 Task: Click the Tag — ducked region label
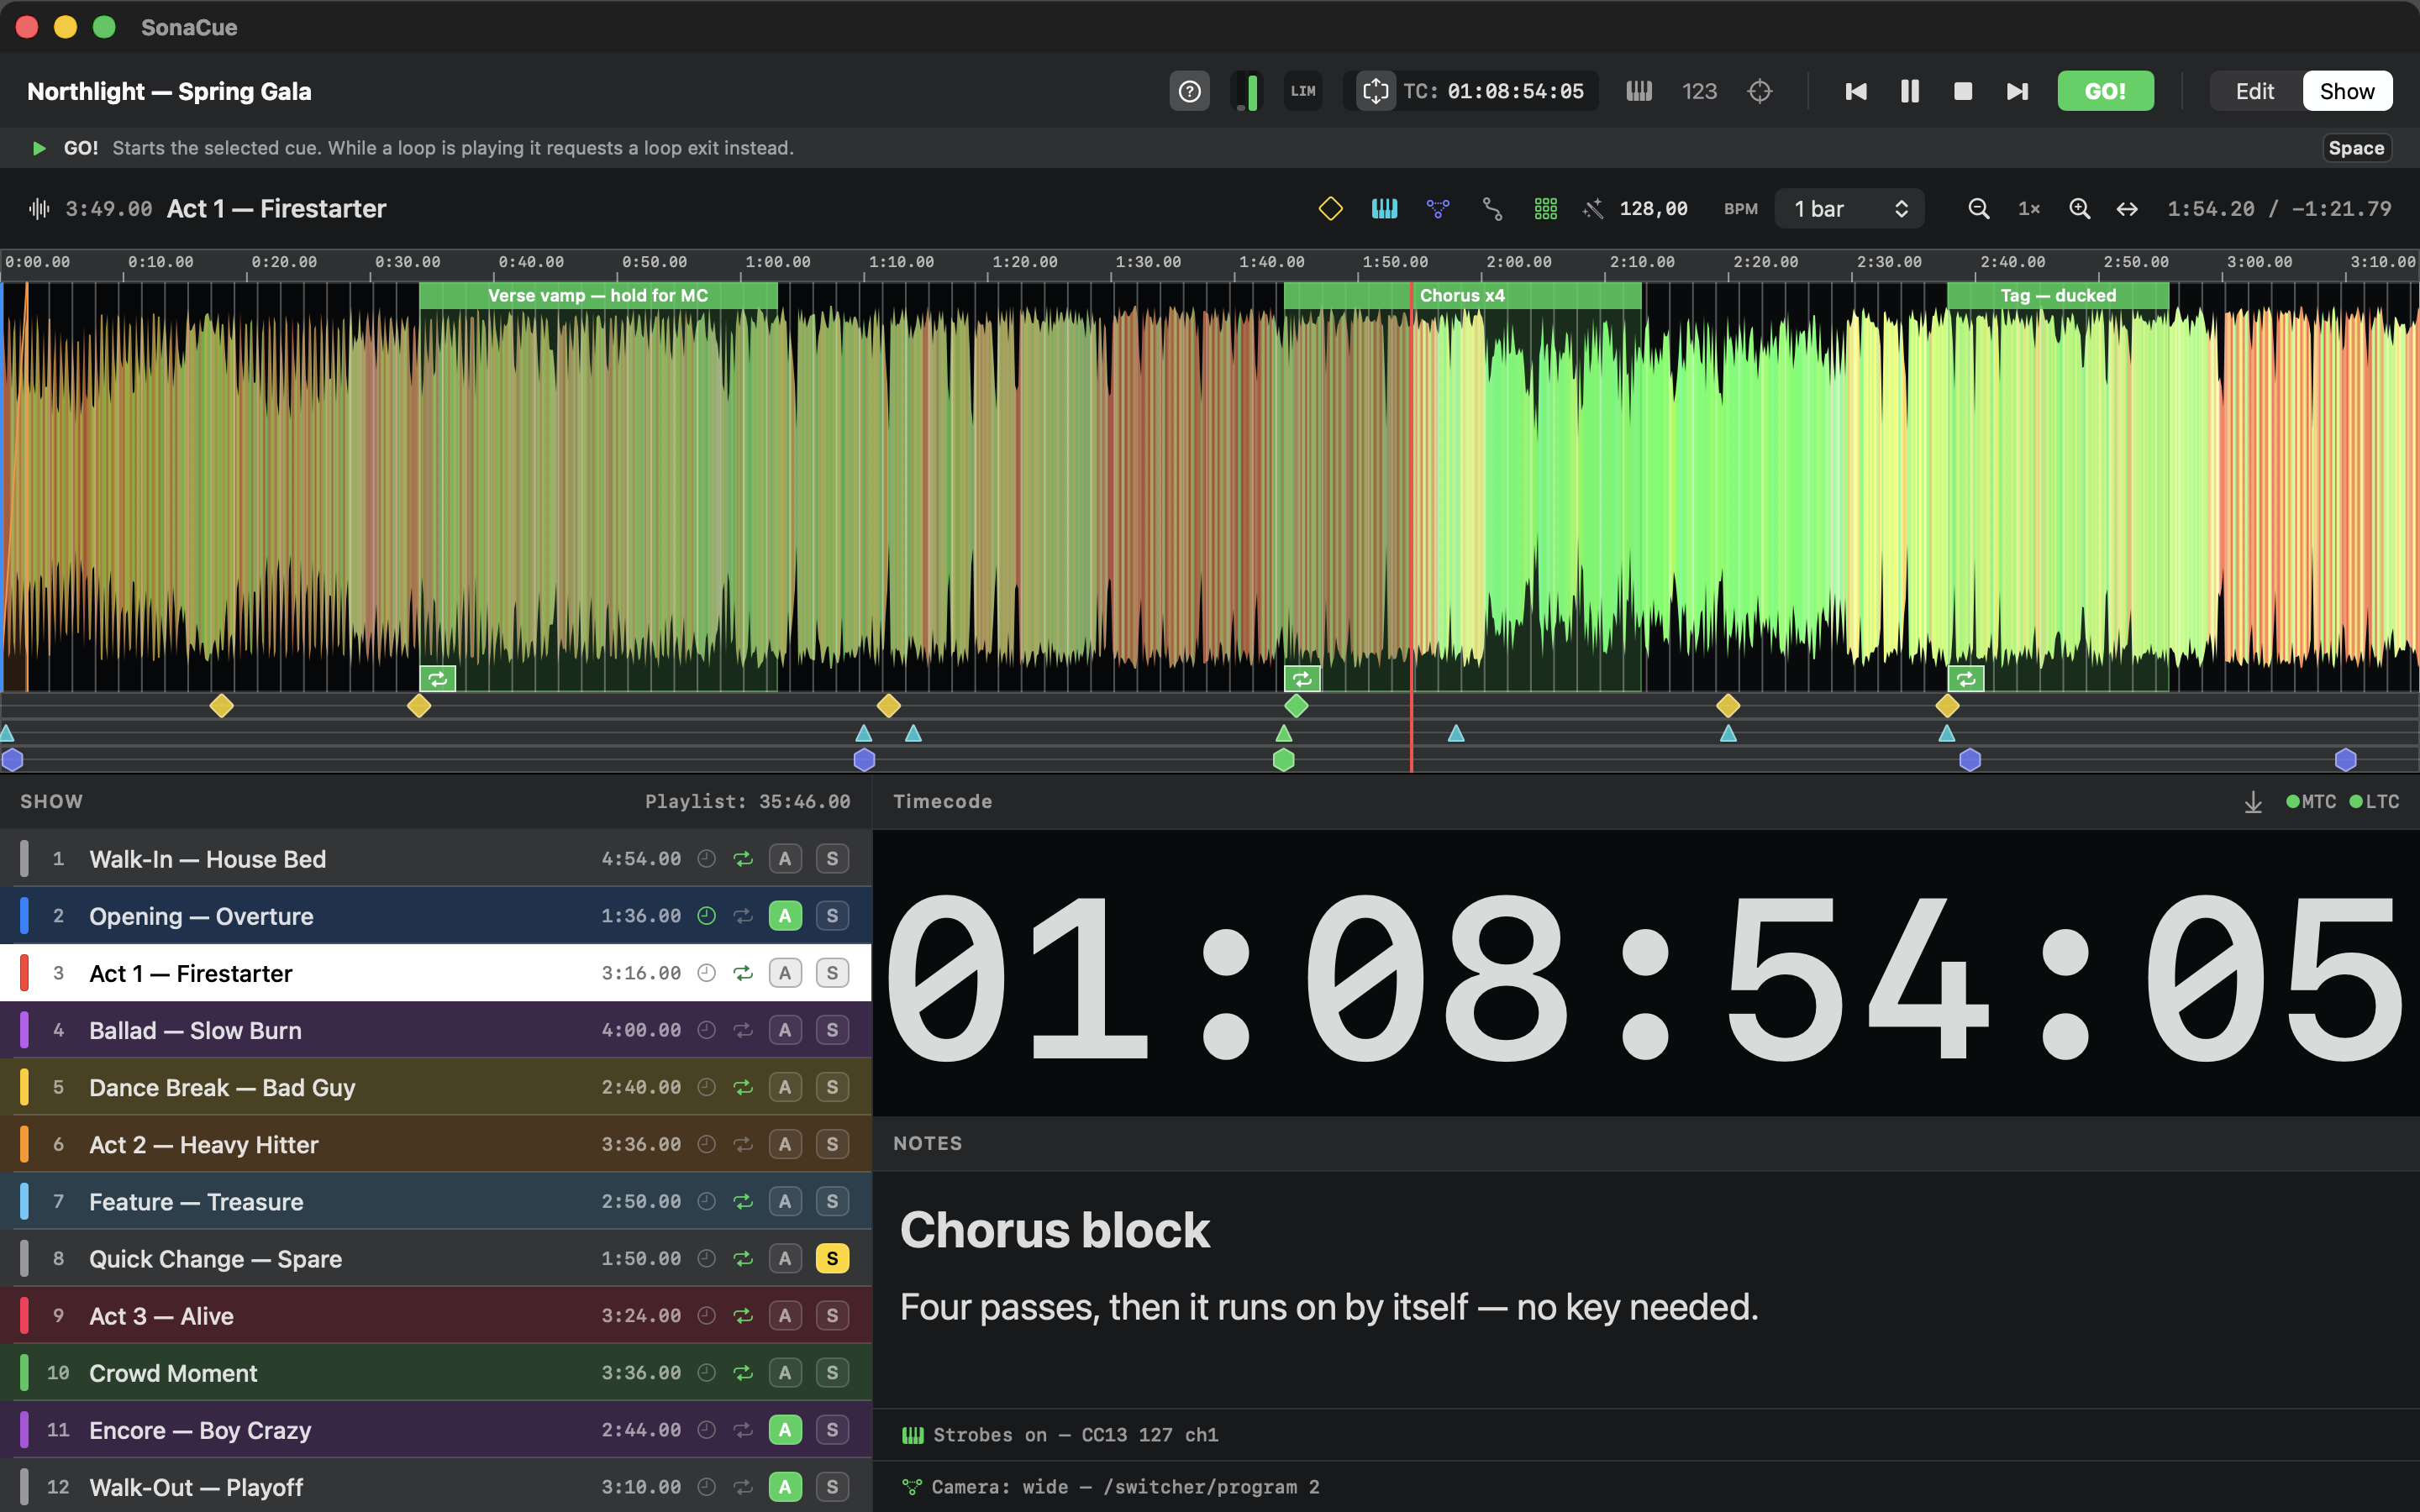pyautogui.click(x=2058, y=295)
